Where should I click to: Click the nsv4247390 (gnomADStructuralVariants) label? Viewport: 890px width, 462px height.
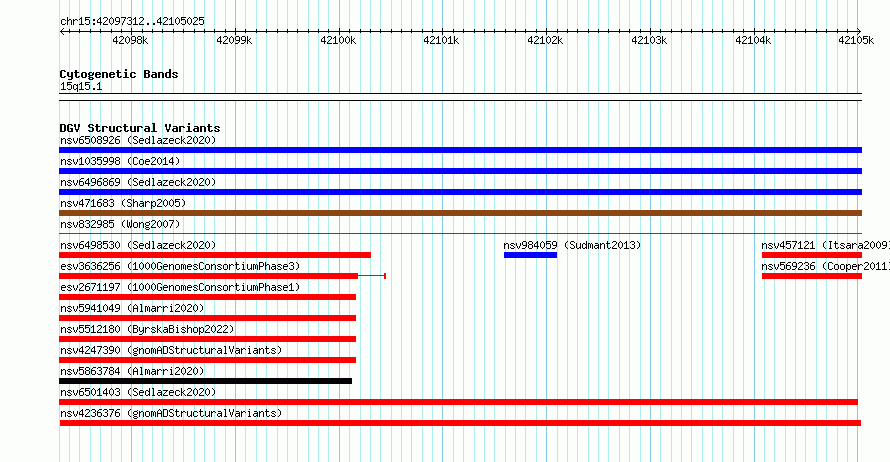(171, 350)
